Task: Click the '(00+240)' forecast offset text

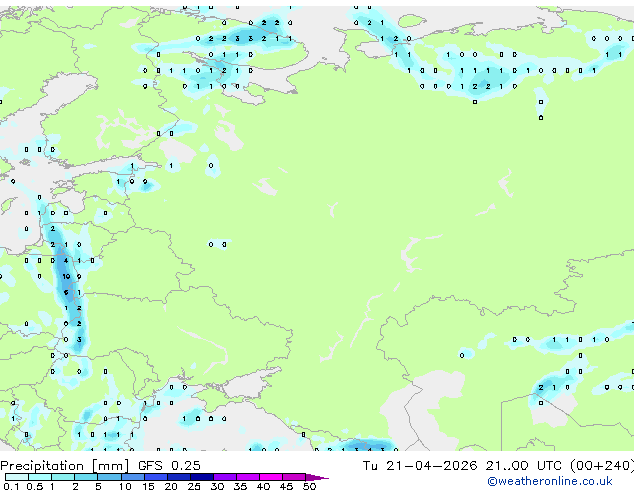Action: tap(602, 466)
